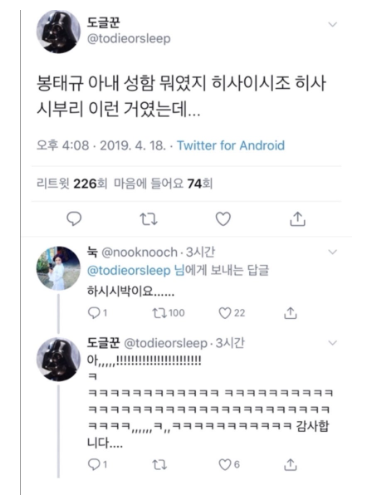View the 마음에 들어요 74회 likes list
The width and height of the screenshot is (377, 495).
tap(163, 183)
